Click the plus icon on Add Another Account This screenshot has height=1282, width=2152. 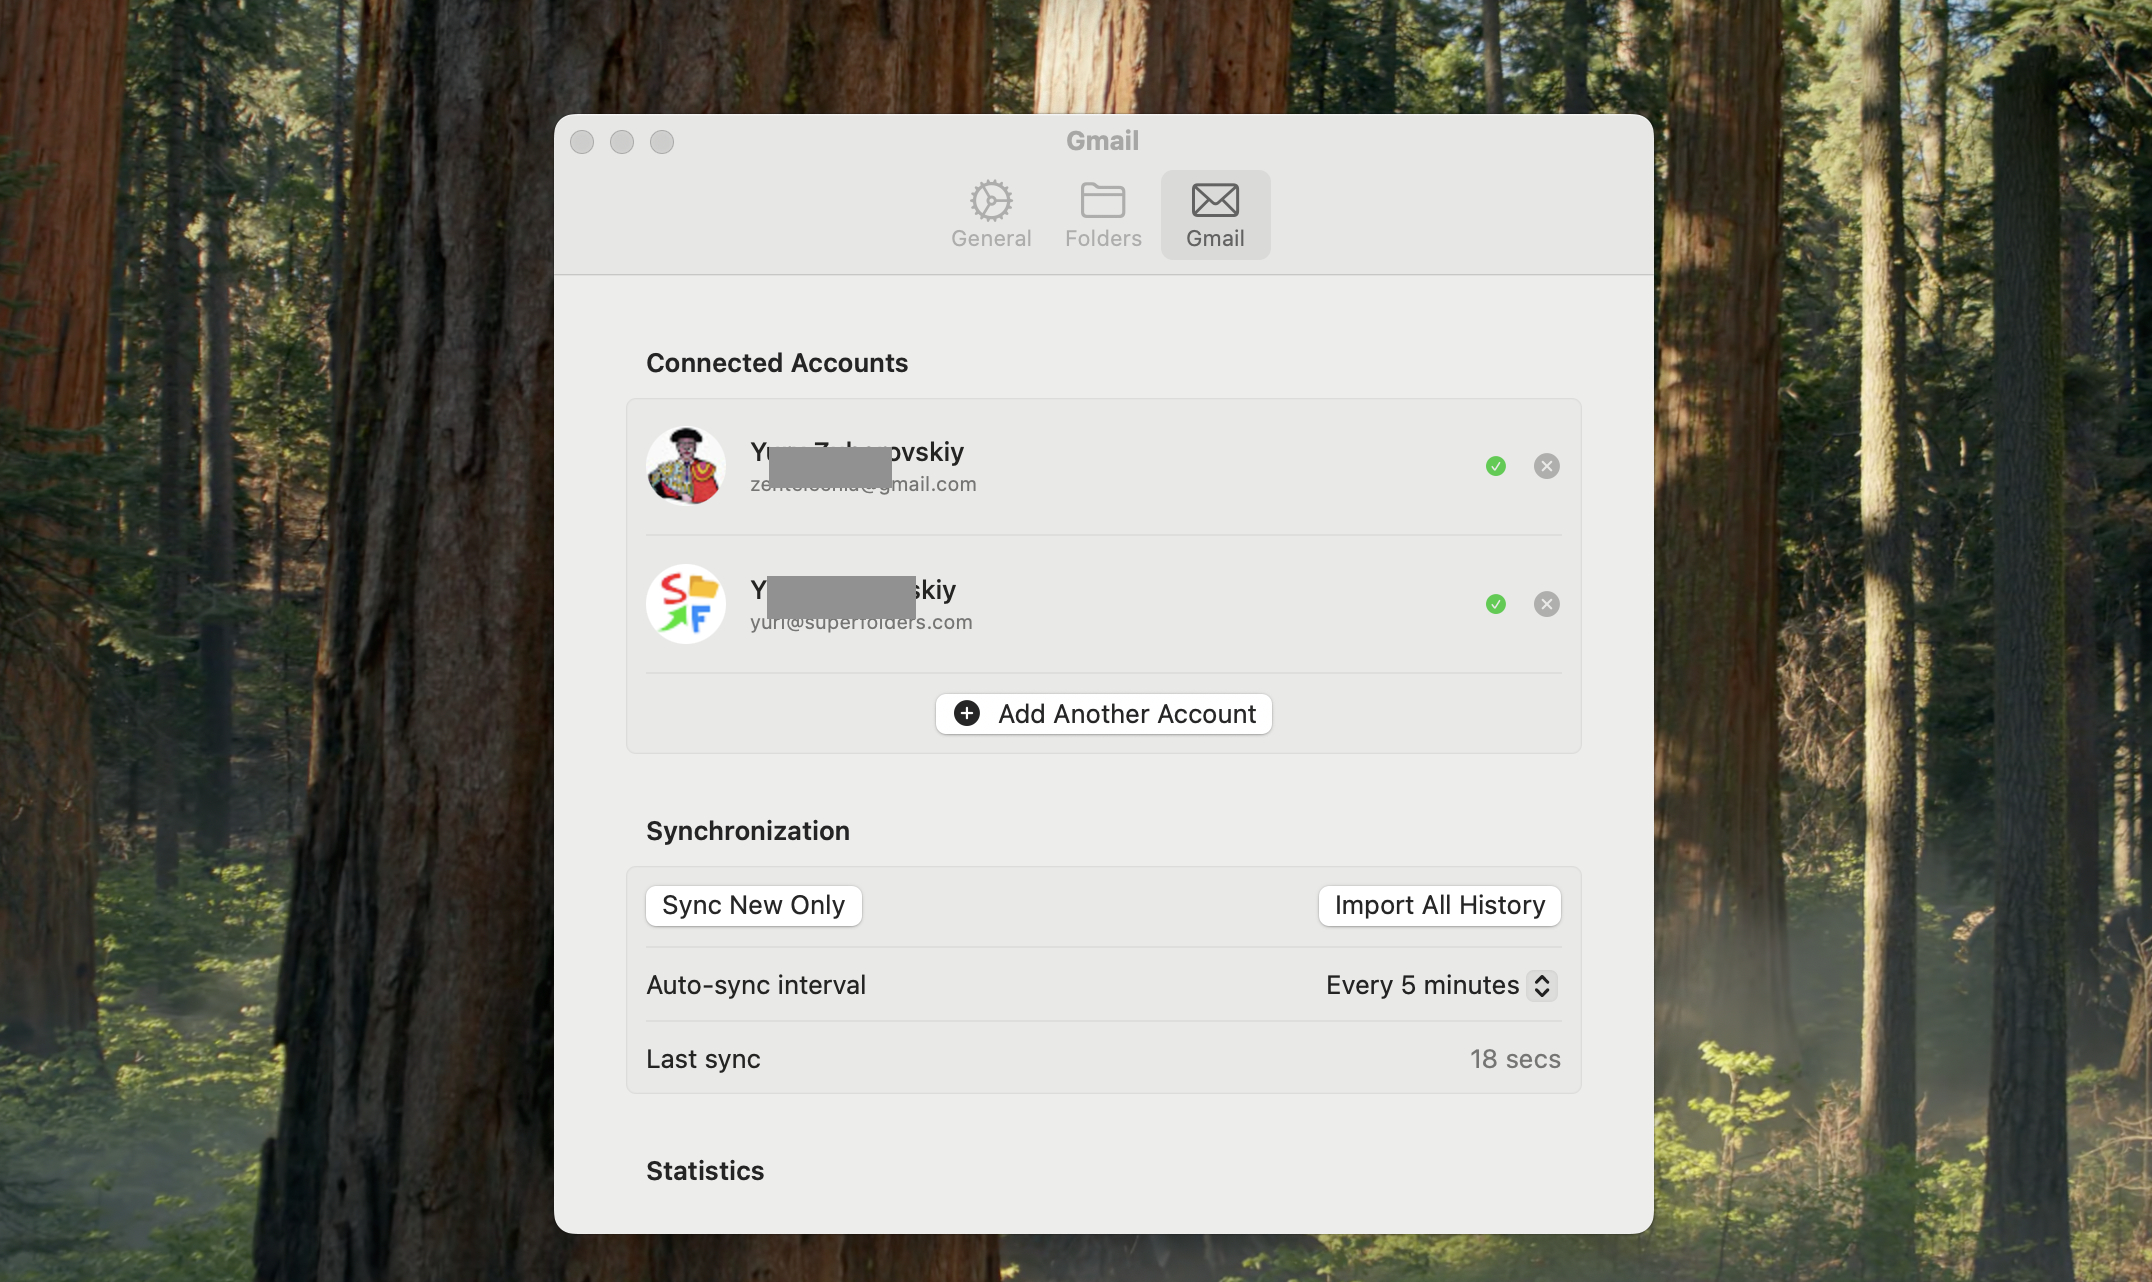click(x=967, y=713)
